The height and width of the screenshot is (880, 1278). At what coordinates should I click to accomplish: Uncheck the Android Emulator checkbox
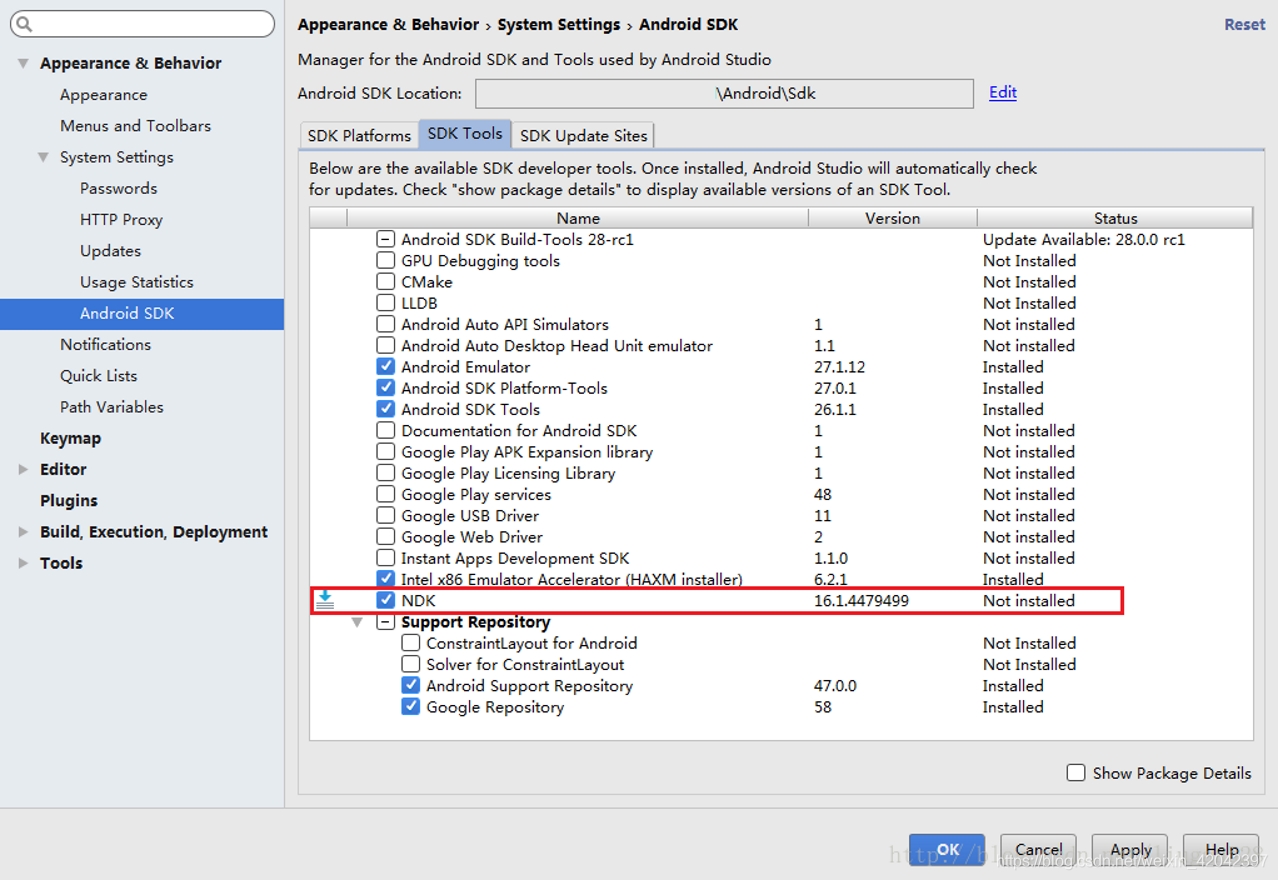(385, 367)
